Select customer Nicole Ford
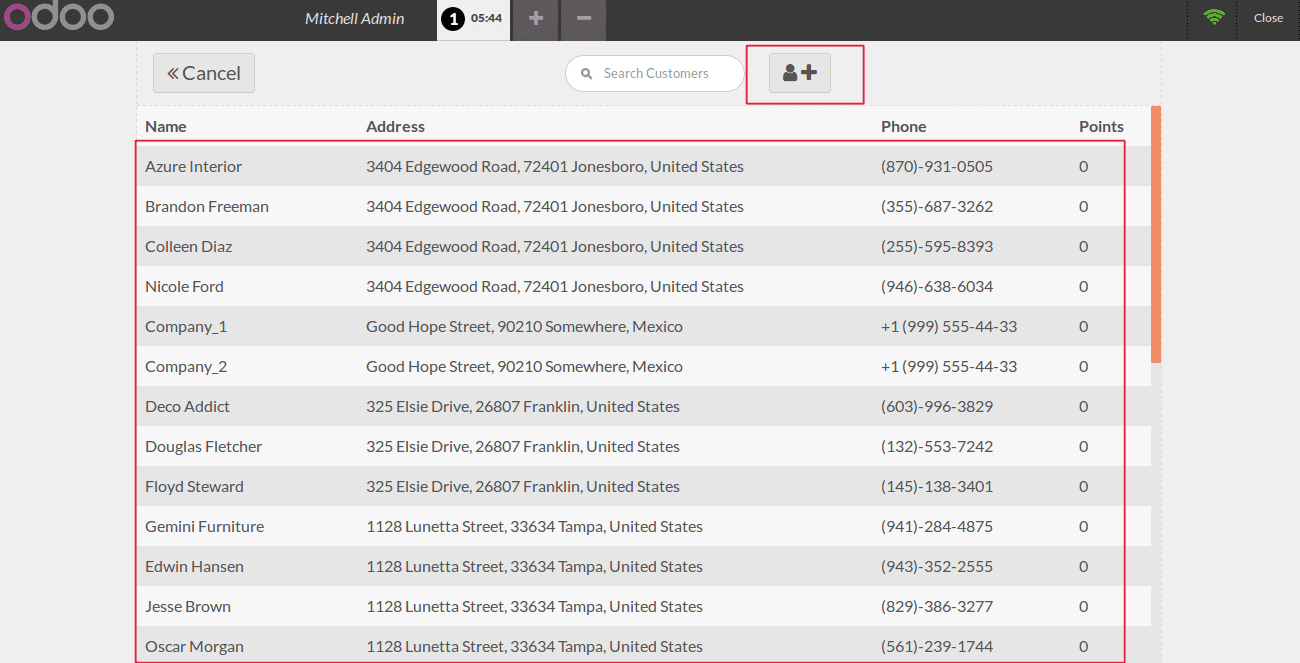The height and width of the screenshot is (663, 1300). point(643,286)
